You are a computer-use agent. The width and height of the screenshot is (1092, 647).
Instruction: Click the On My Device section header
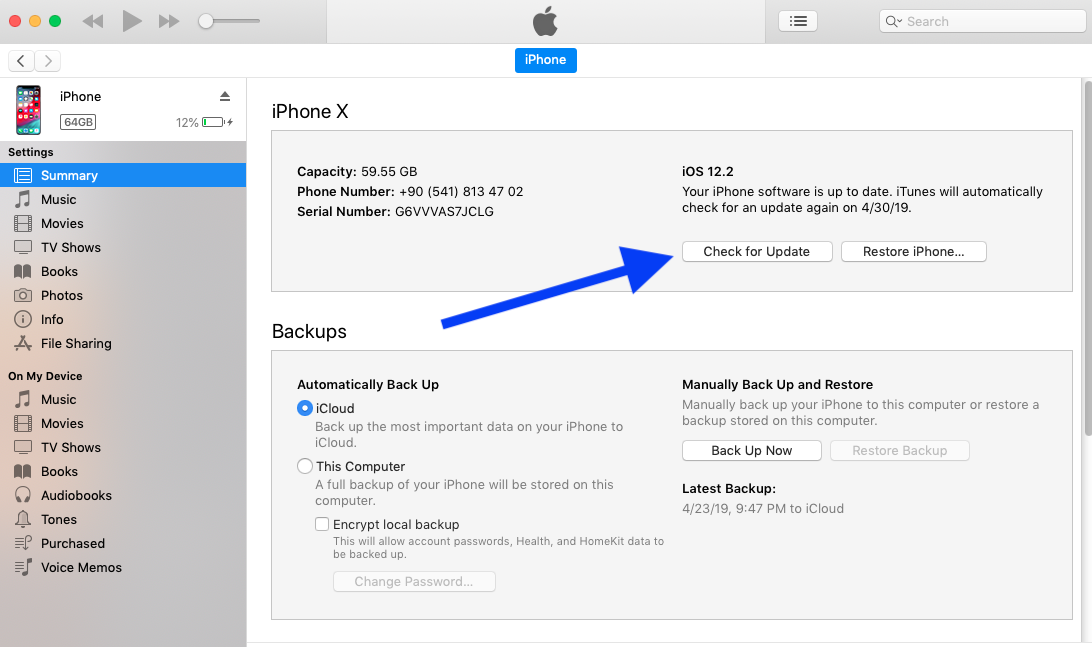coord(45,376)
